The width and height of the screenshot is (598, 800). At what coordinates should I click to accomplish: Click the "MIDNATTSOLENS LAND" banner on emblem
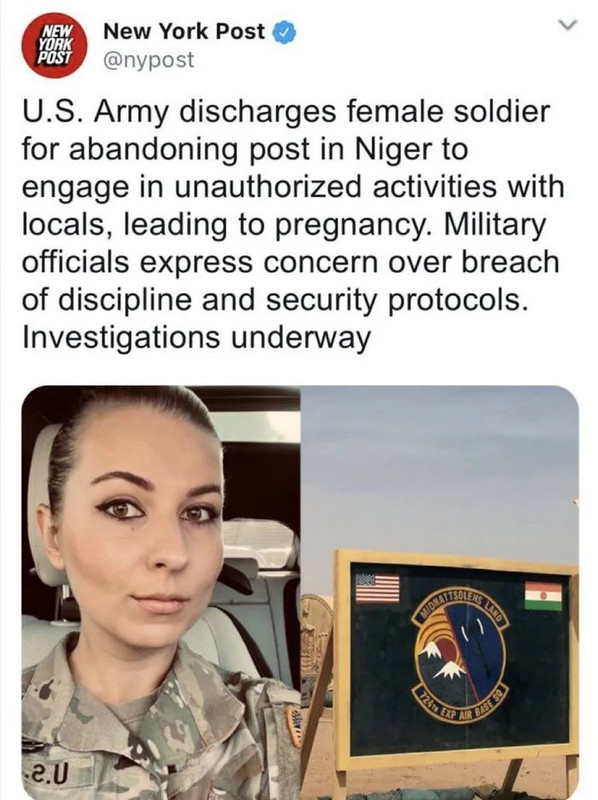464,607
